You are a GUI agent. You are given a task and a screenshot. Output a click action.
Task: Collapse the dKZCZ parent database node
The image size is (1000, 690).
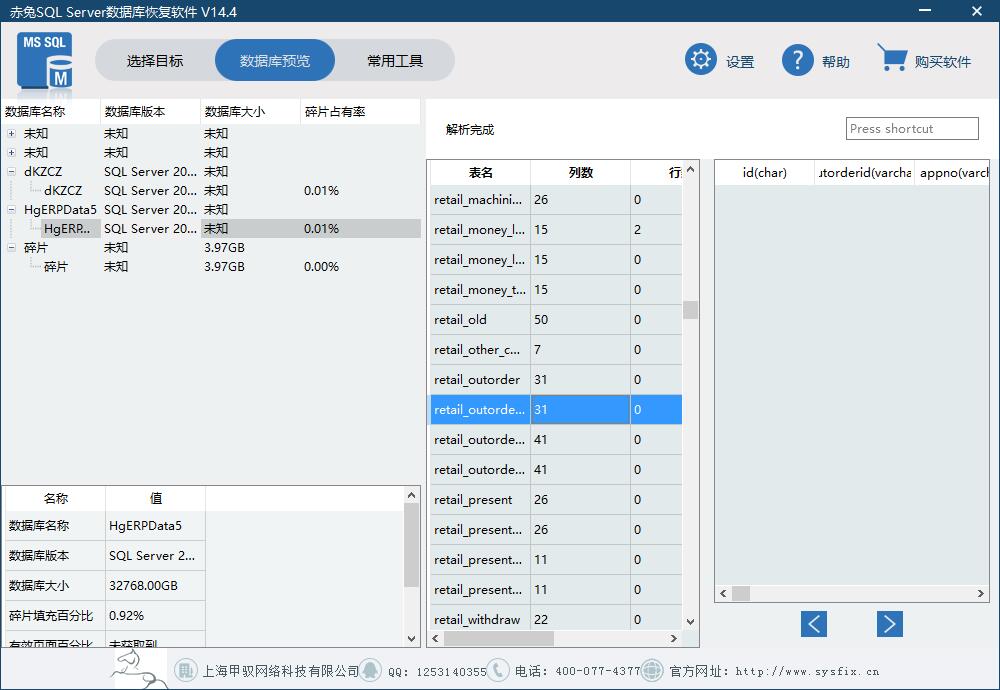pyautogui.click(x=11, y=172)
